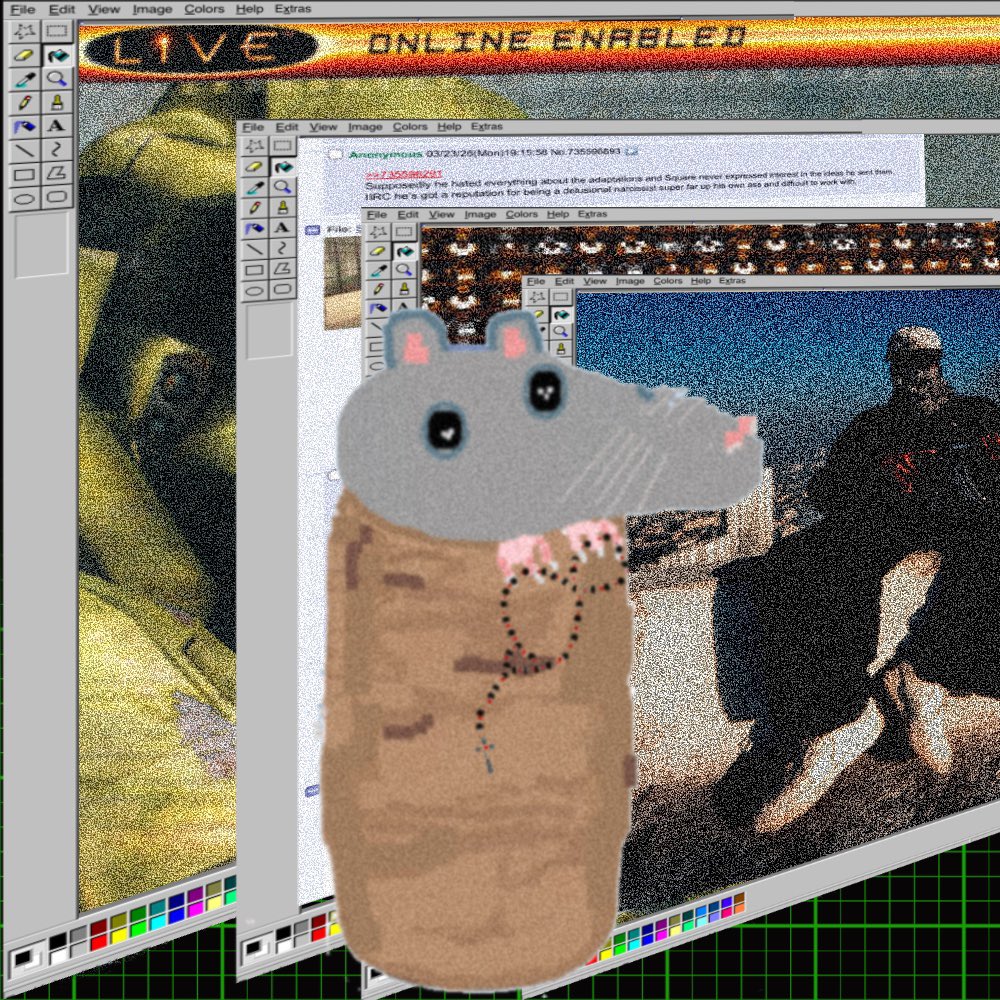This screenshot has height=1000, width=1000.
Task: Select rectangular Select in front seated-man Paint window
Action: point(561,297)
